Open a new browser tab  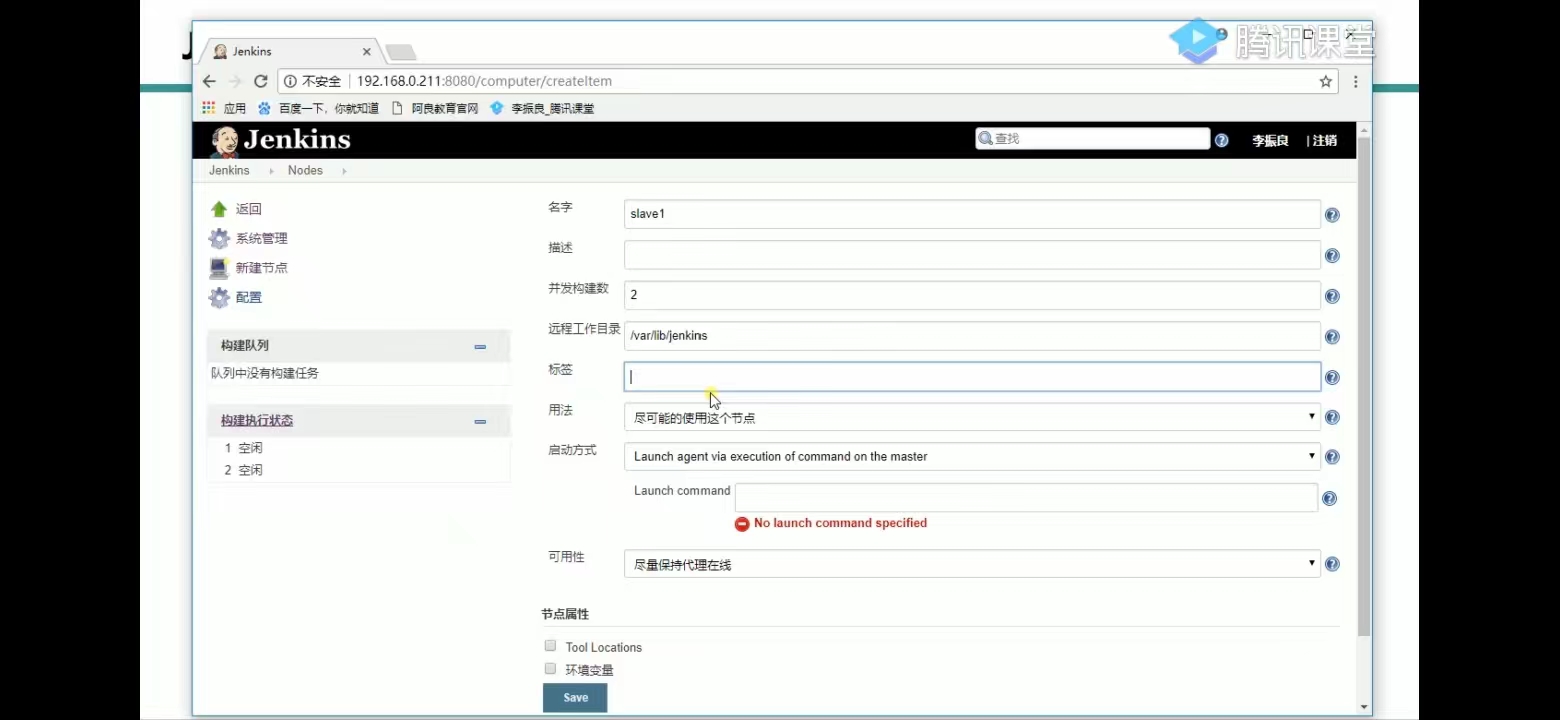click(x=400, y=52)
